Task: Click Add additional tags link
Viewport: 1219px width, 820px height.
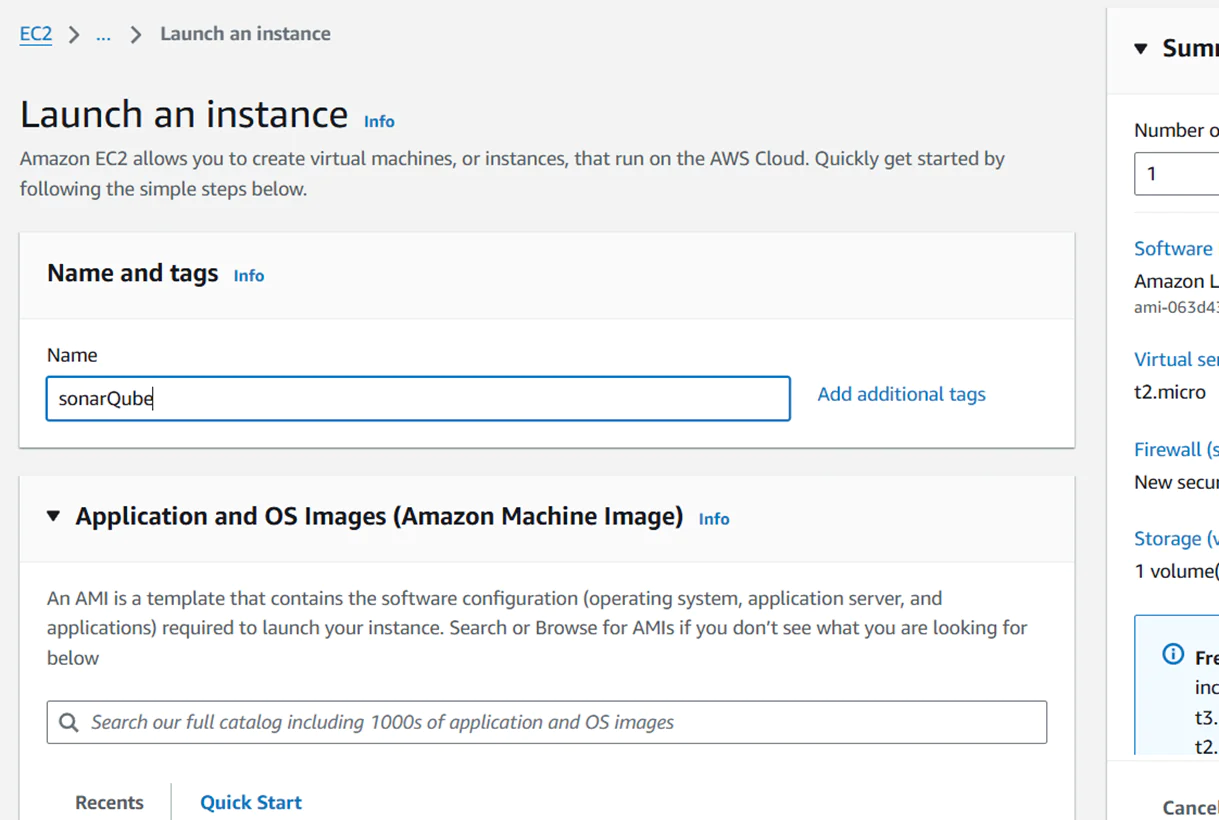Action: coord(901,394)
